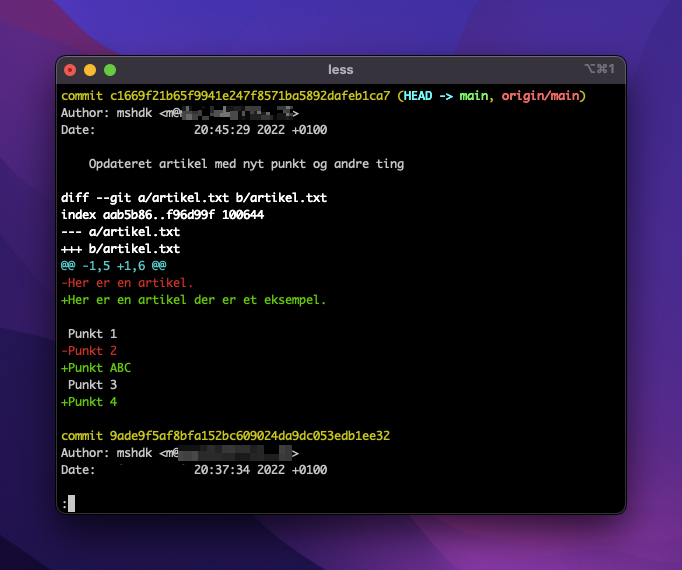This screenshot has width=682, height=570.
Task: Close the less terminal window
Action: (70, 70)
